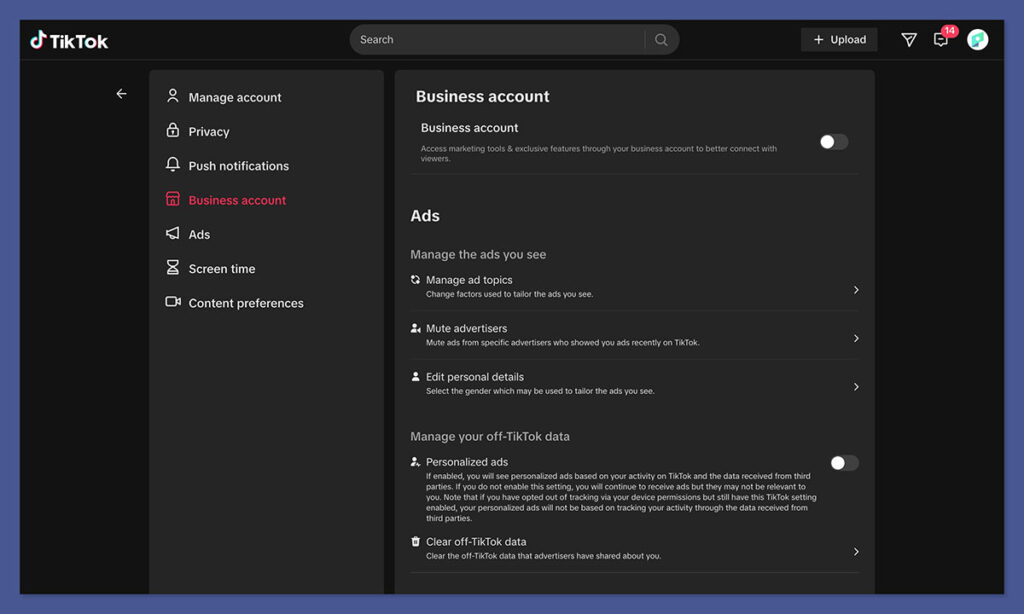This screenshot has width=1024, height=614.
Task: Click the Upload button
Action: coord(839,40)
